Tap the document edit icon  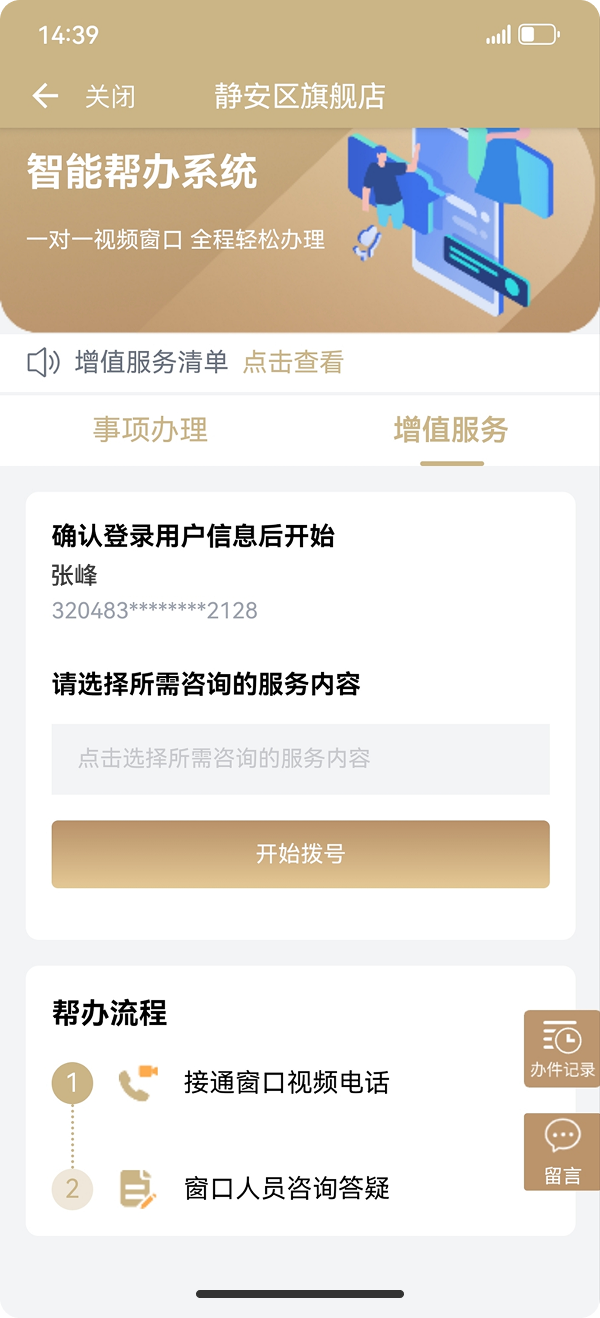[137, 1188]
